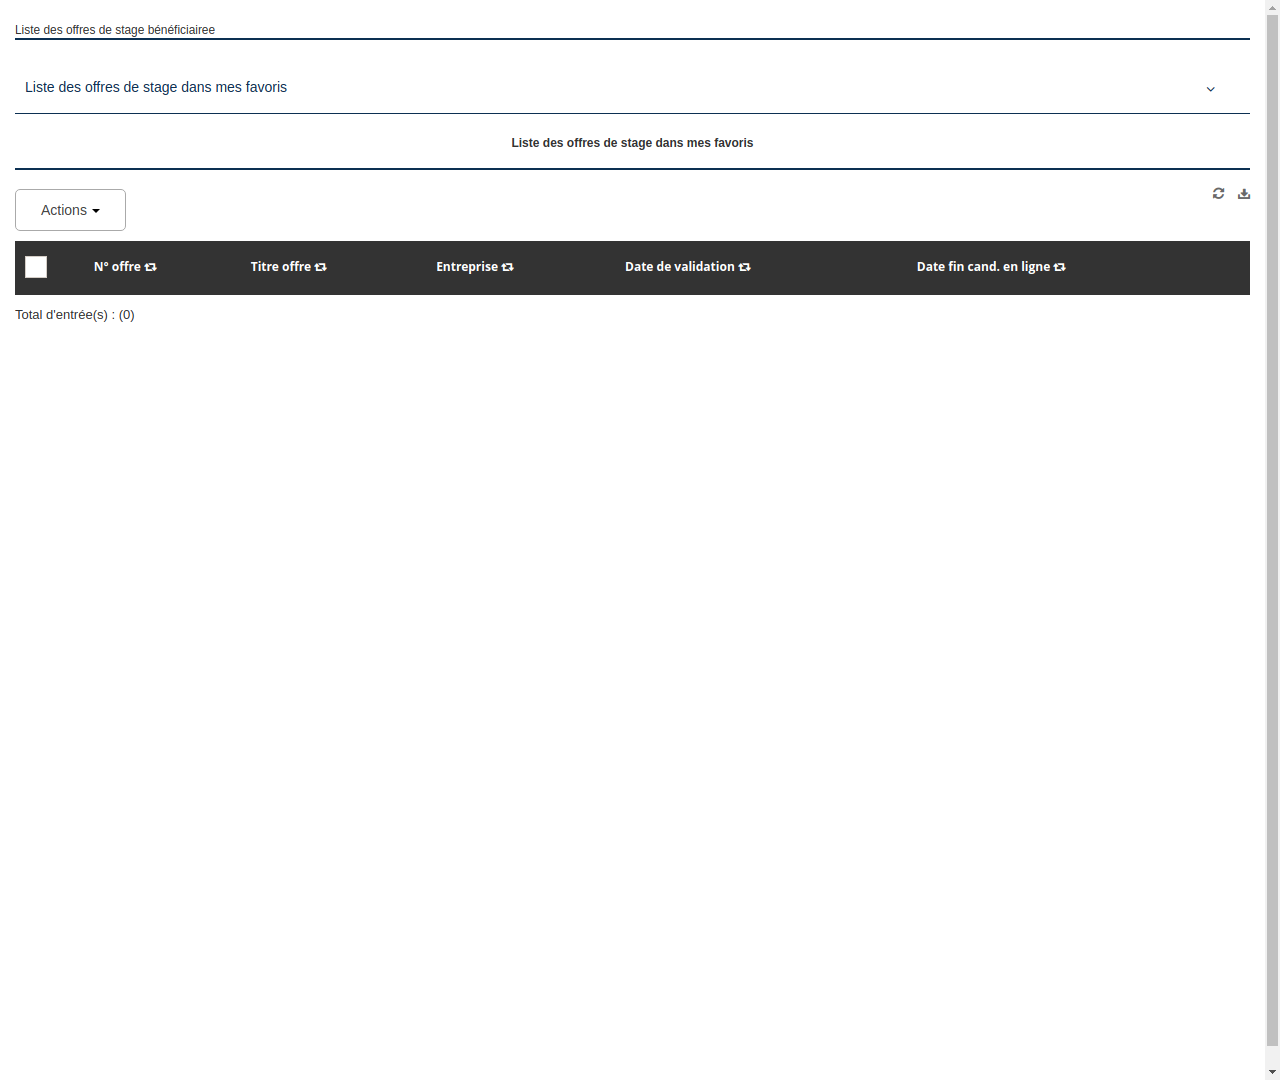The width and height of the screenshot is (1280, 1080).
Task: Download the offers list
Action: tap(1244, 193)
